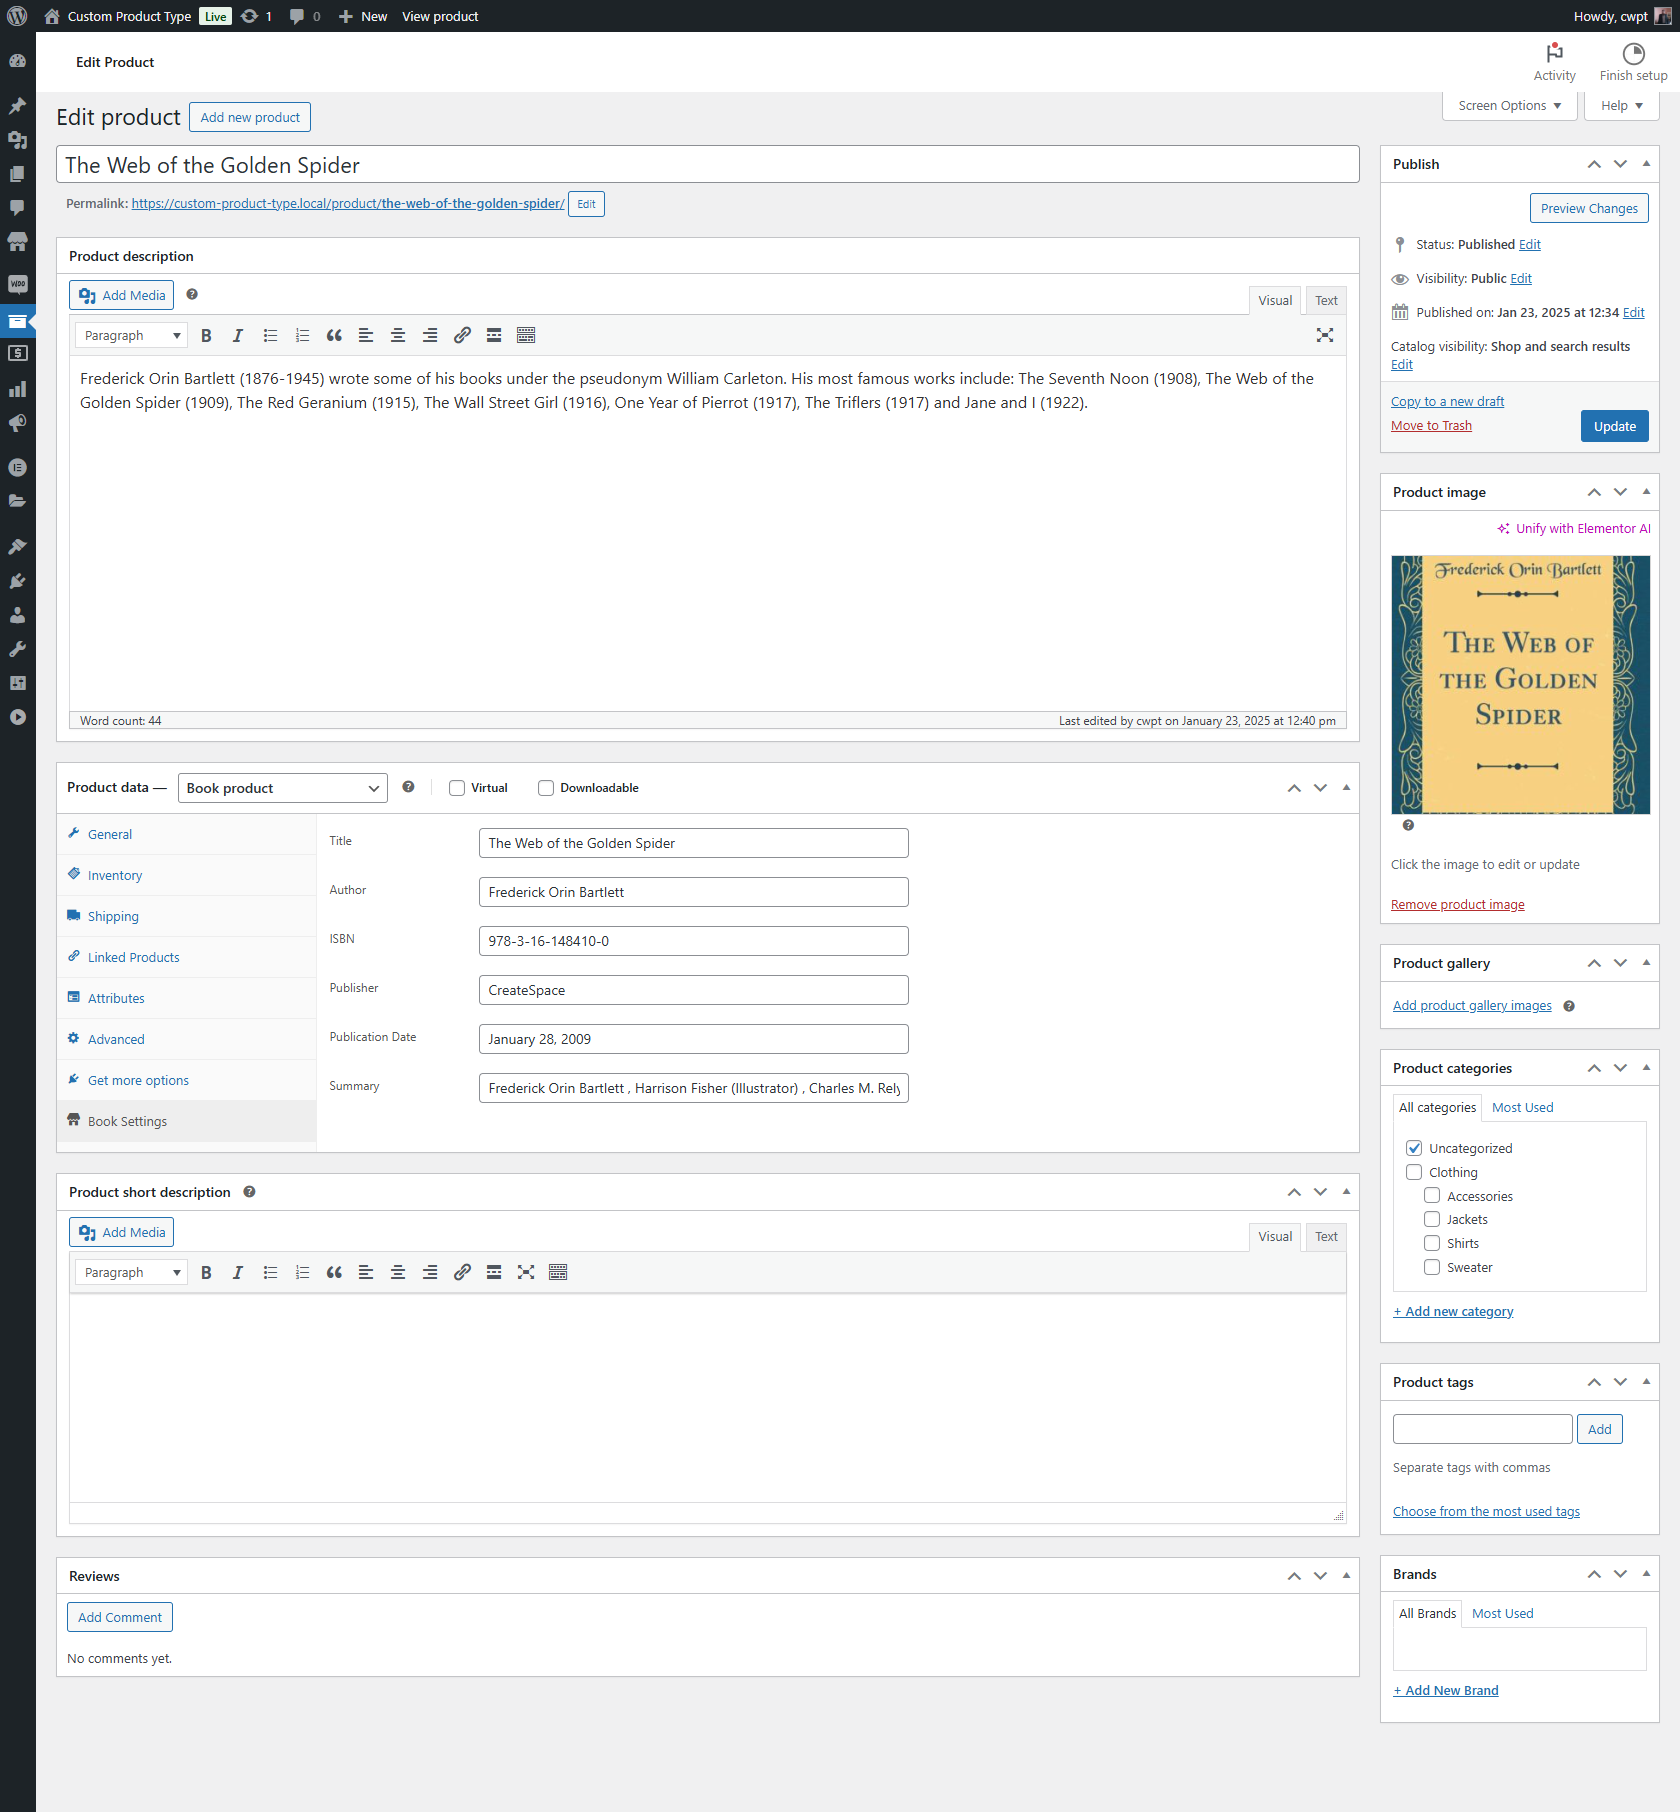Click Bold in short description toolbar
1680x1812 pixels.
coord(206,1273)
